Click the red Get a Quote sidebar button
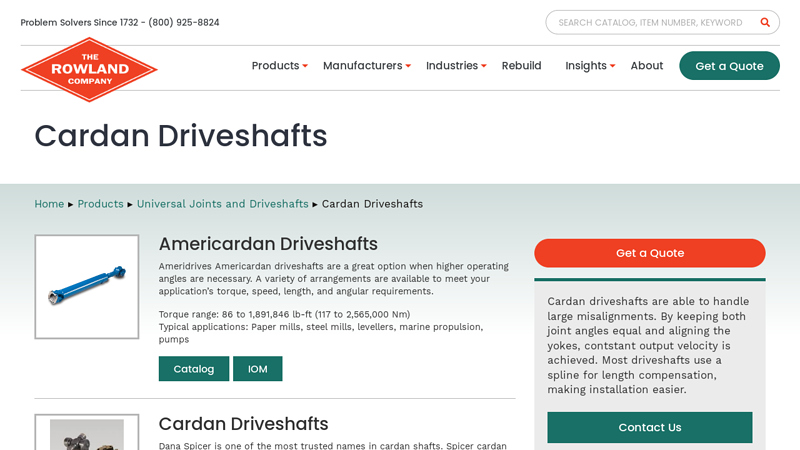The height and width of the screenshot is (450, 800). point(649,253)
